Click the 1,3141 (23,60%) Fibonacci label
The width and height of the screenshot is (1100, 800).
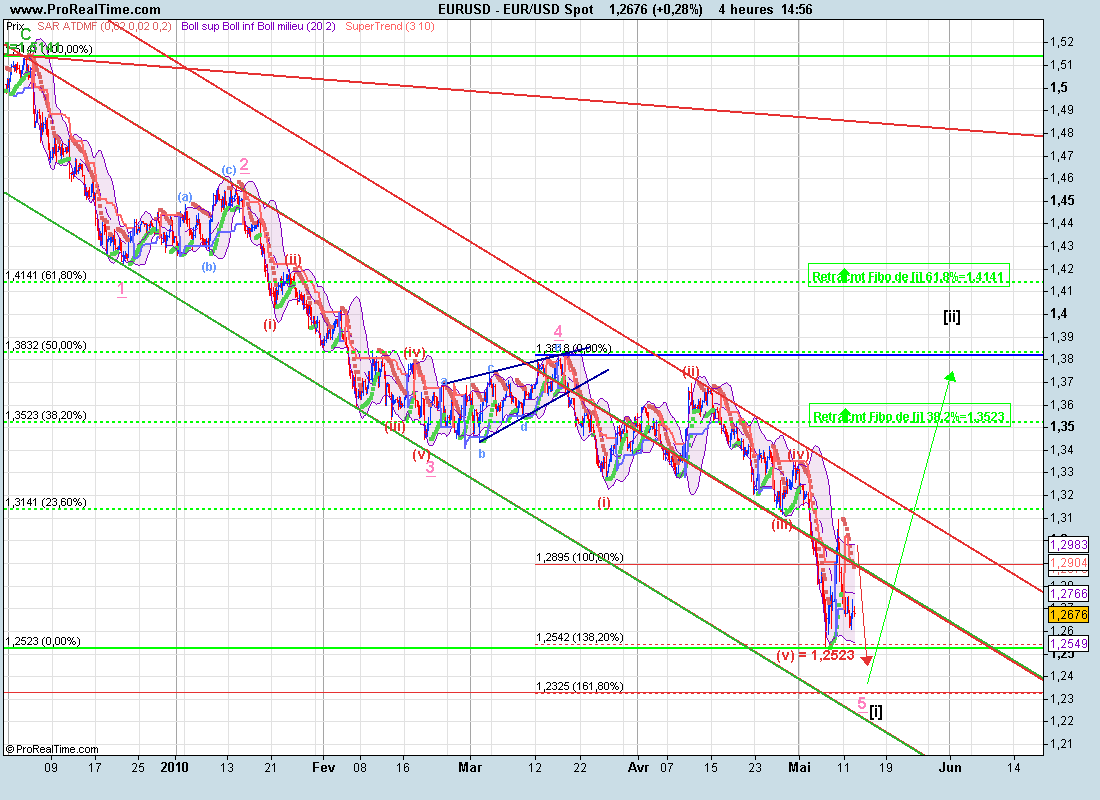(x=46, y=502)
